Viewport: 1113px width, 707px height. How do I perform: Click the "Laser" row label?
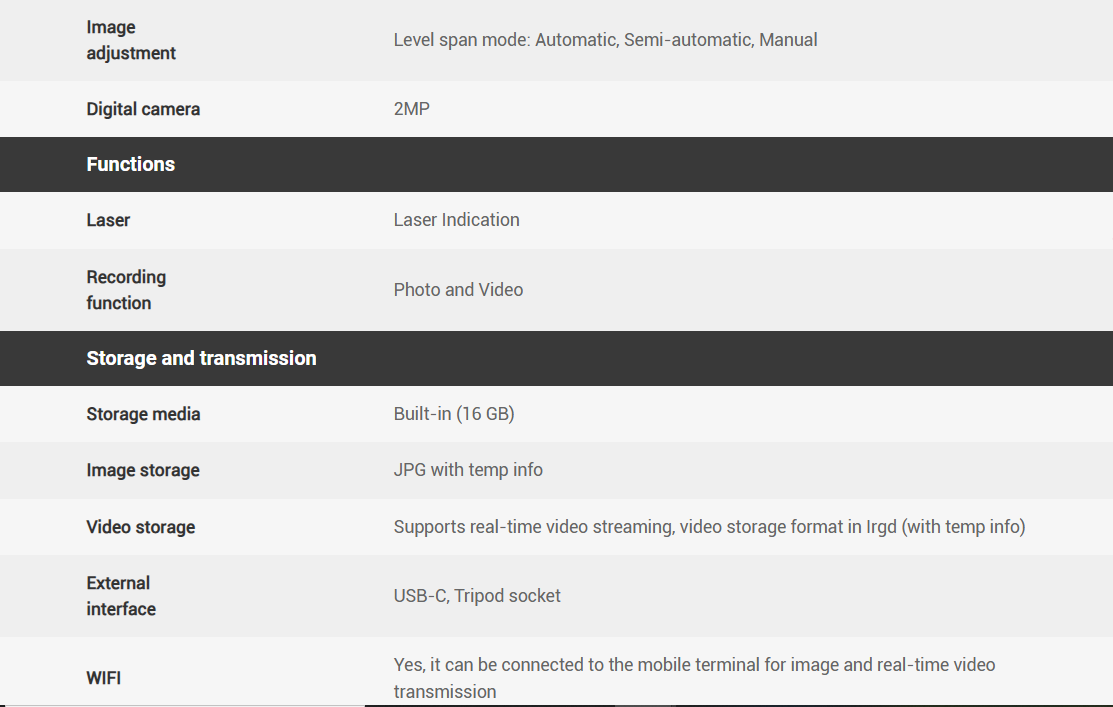click(x=108, y=220)
